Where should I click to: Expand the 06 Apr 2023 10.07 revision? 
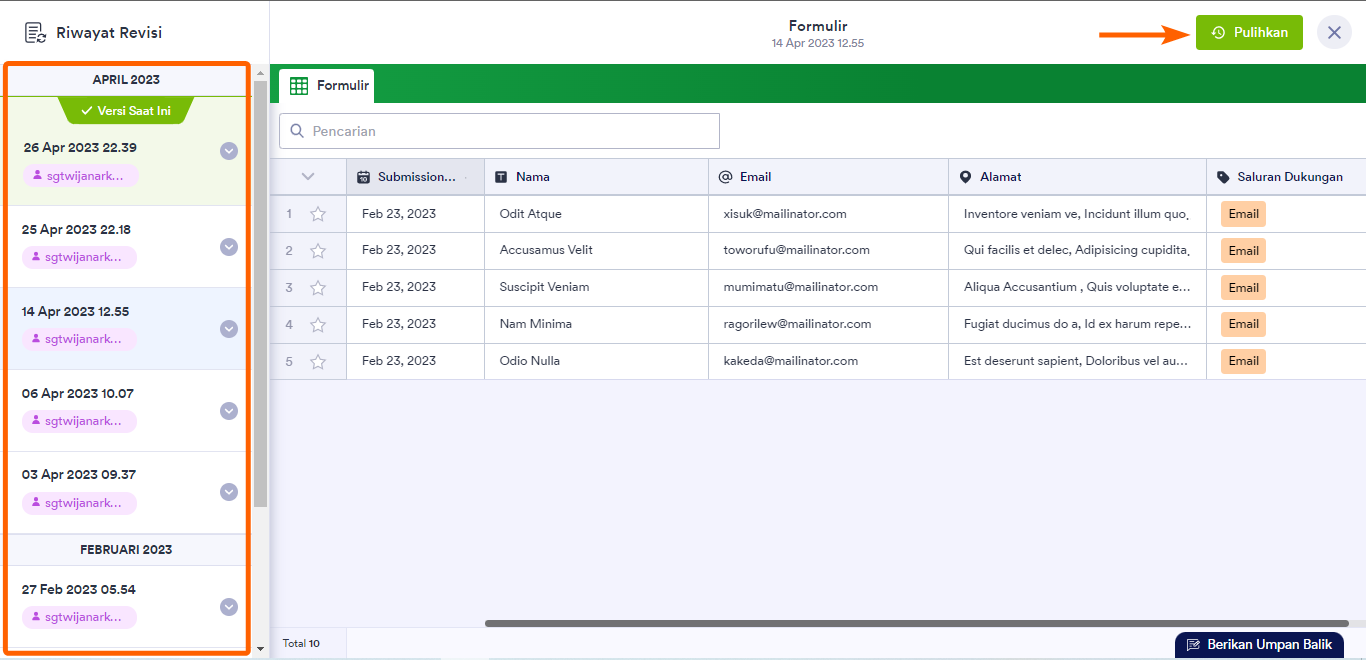pos(229,411)
